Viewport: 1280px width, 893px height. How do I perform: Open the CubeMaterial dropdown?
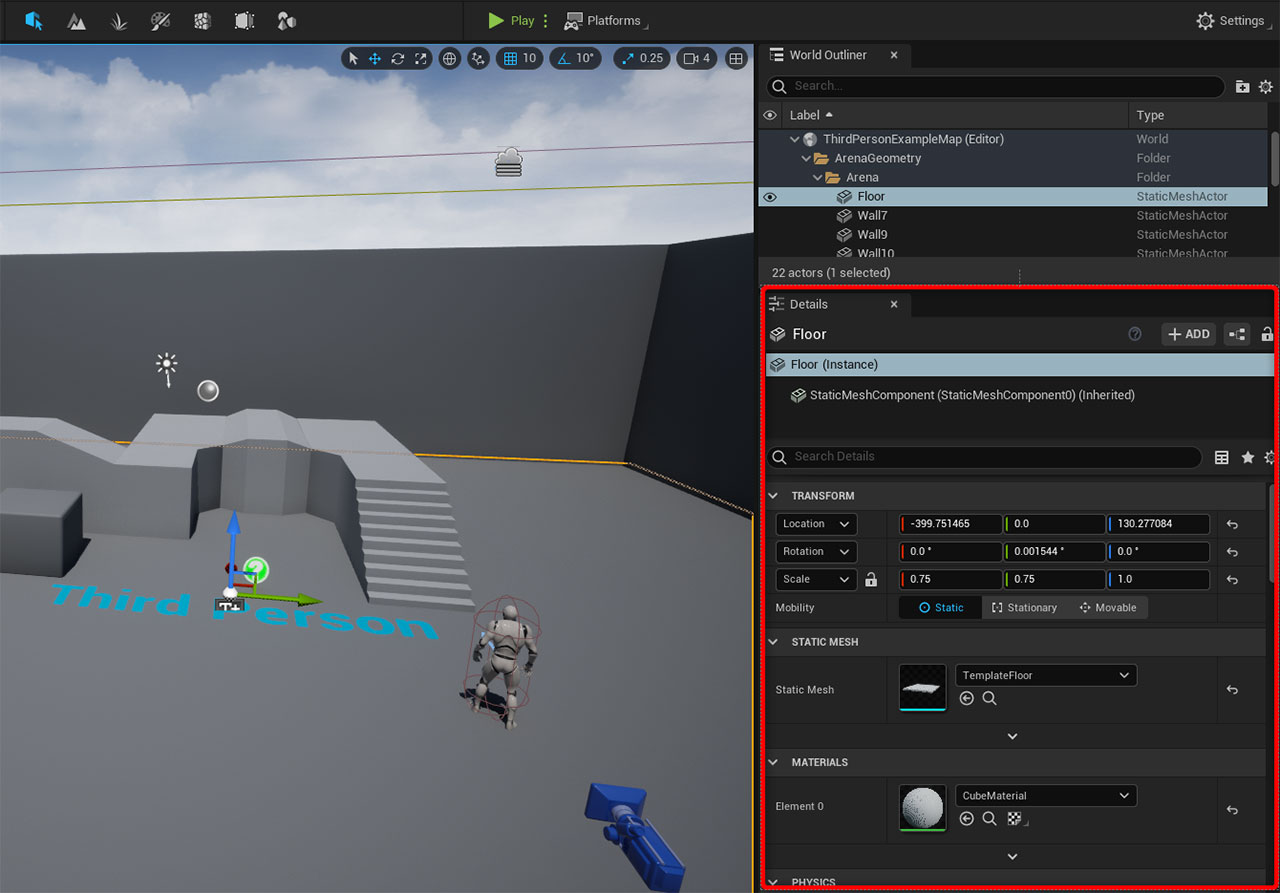(1045, 796)
